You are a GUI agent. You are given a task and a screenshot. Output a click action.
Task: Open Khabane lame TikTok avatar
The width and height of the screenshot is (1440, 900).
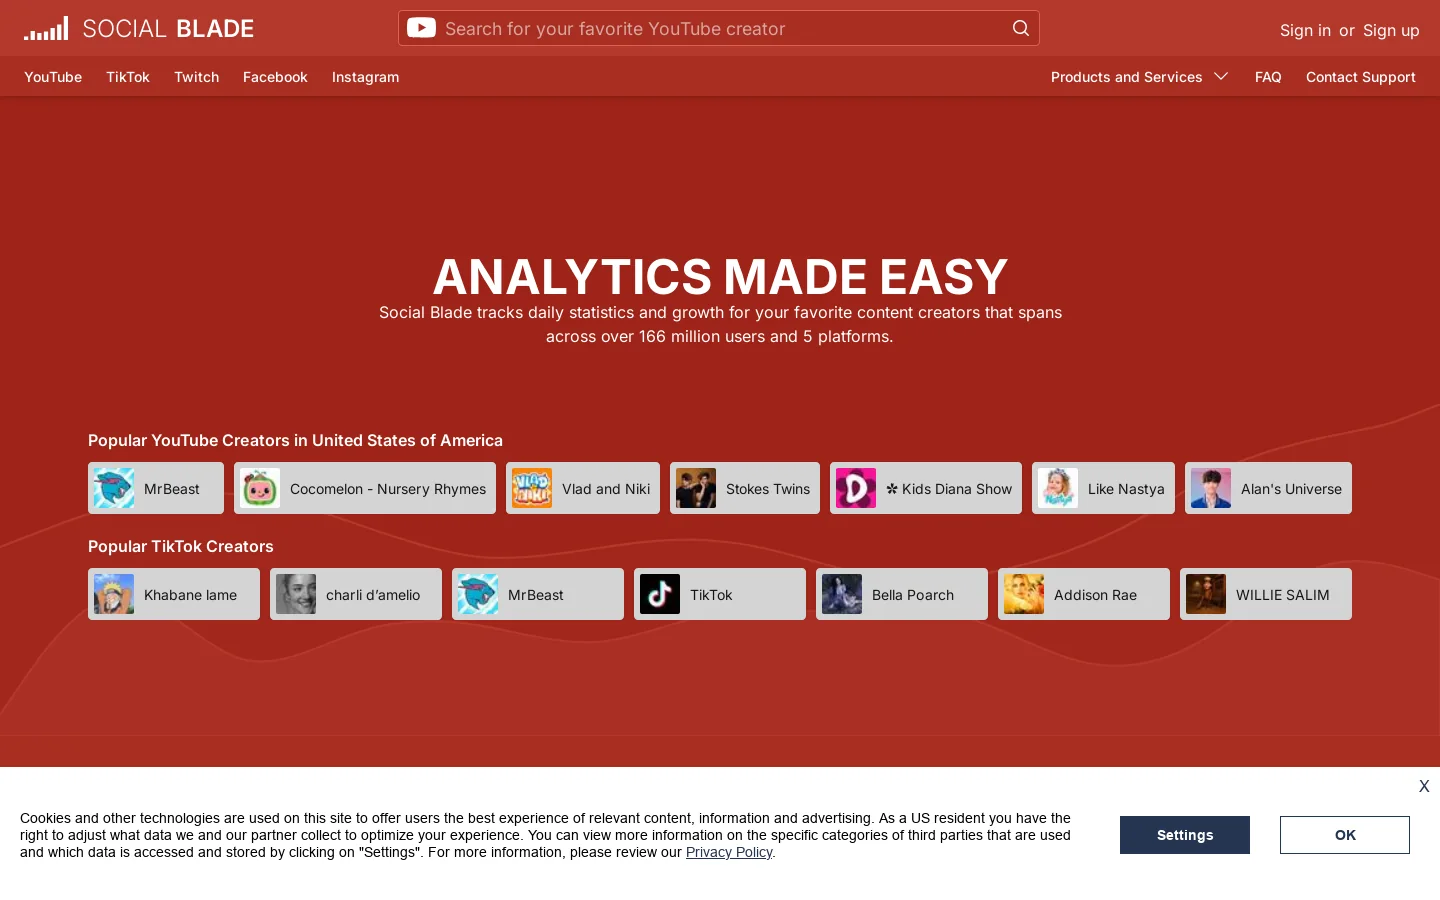click(114, 594)
